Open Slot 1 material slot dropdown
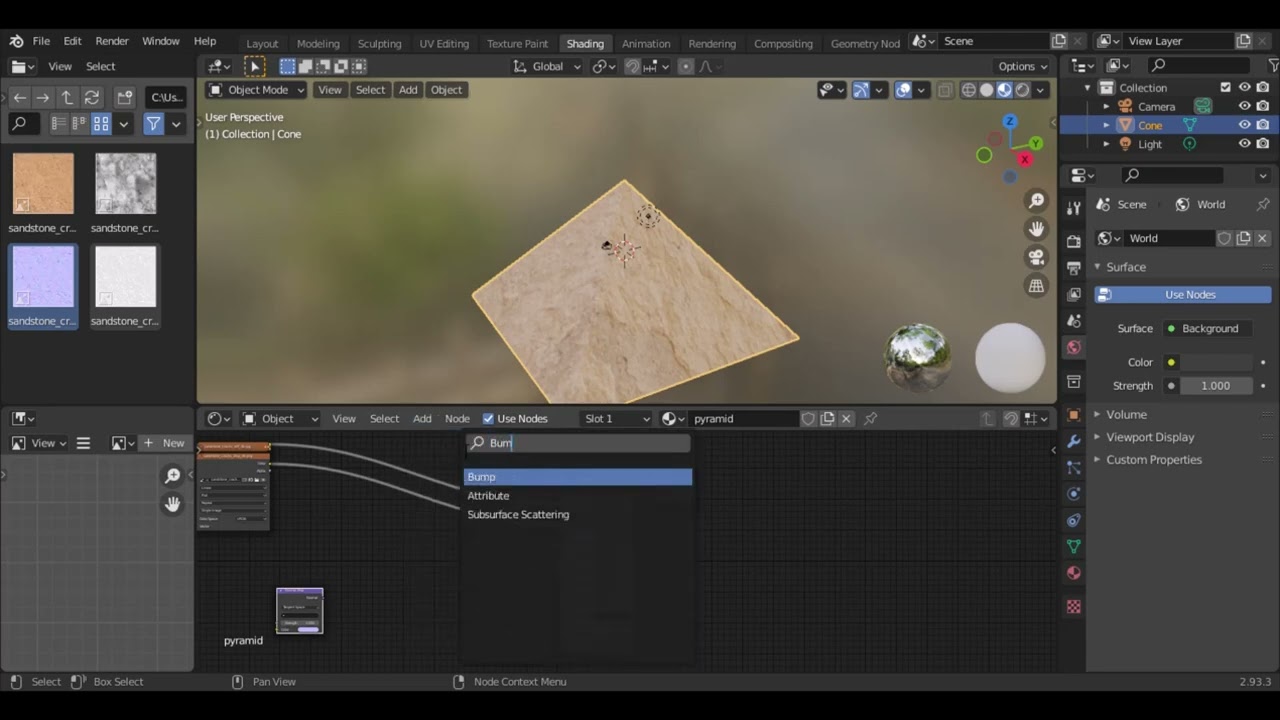Image resolution: width=1280 pixels, height=720 pixels. tap(617, 418)
